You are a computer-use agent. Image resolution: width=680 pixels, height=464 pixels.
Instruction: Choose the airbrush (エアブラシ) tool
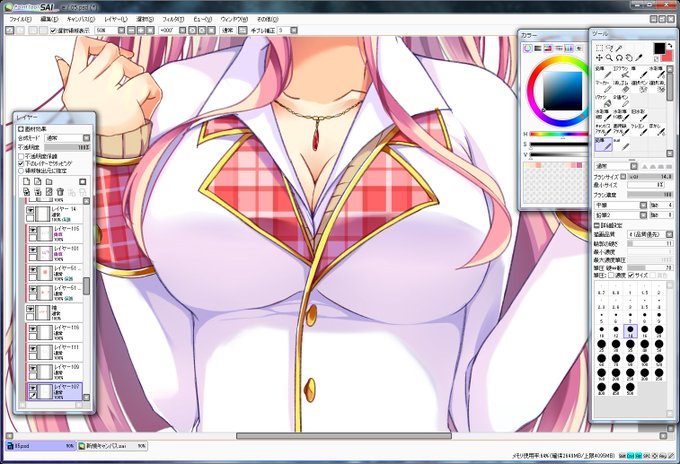pos(621,72)
